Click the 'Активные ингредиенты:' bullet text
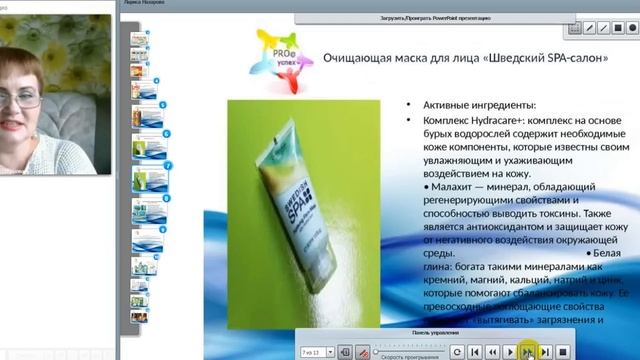This screenshot has width=640, height=360. (480, 105)
